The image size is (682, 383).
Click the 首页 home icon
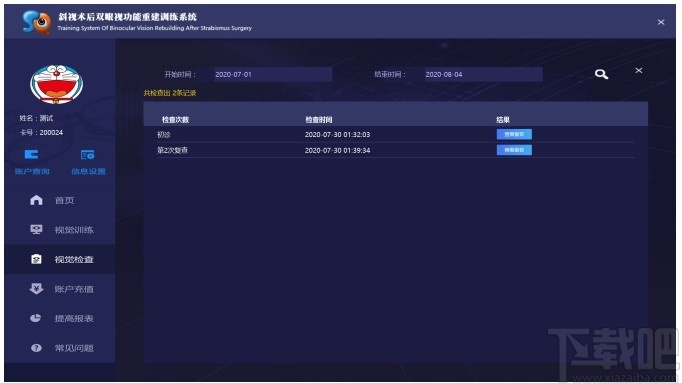point(37,200)
